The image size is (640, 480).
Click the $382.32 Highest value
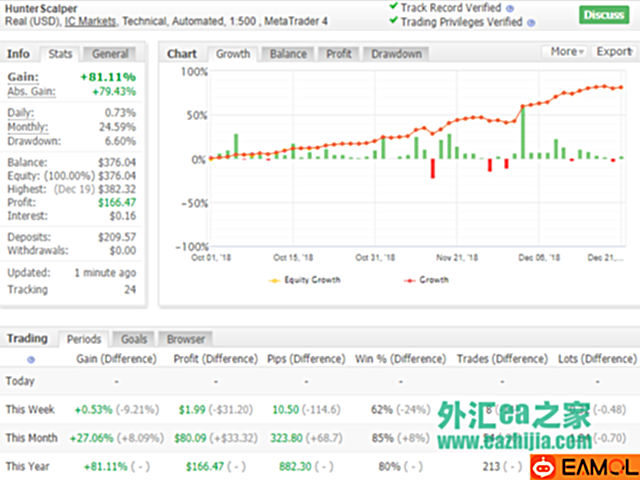pos(117,189)
